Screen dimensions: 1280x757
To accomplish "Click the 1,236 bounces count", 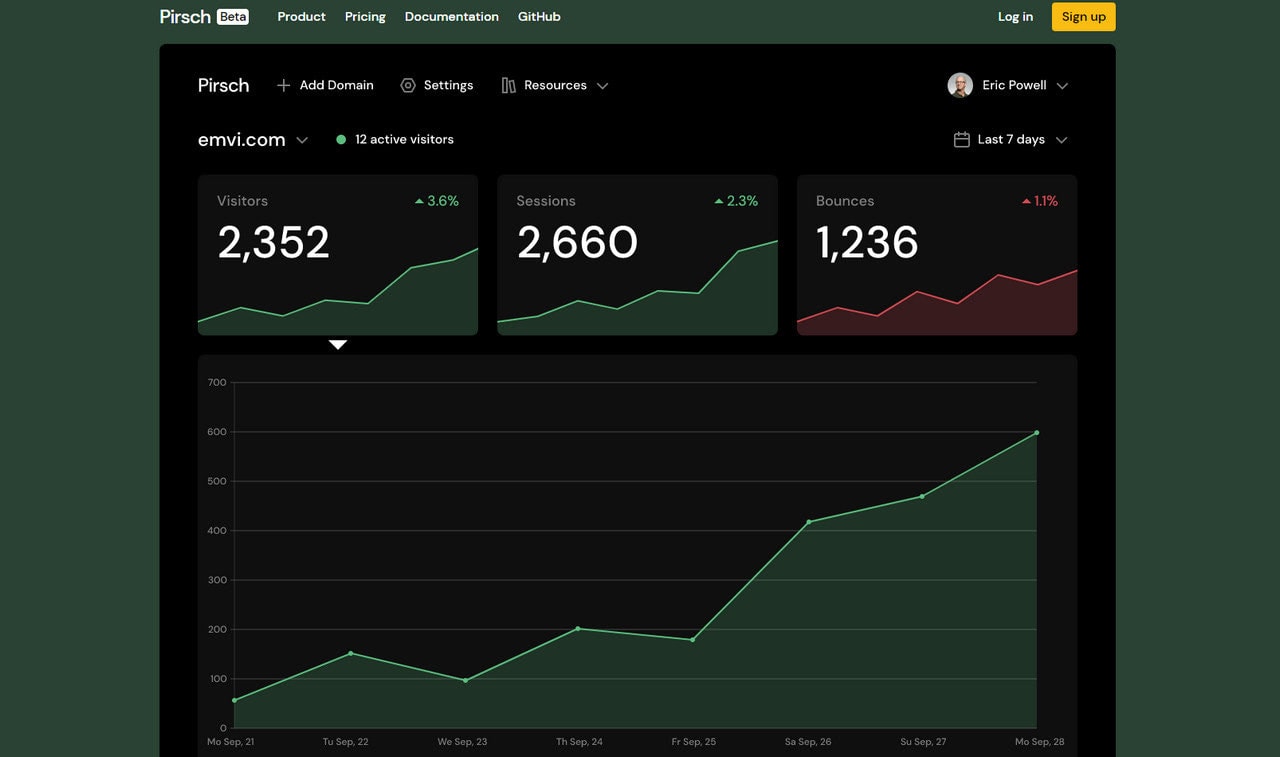I will (x=867, y=243).
